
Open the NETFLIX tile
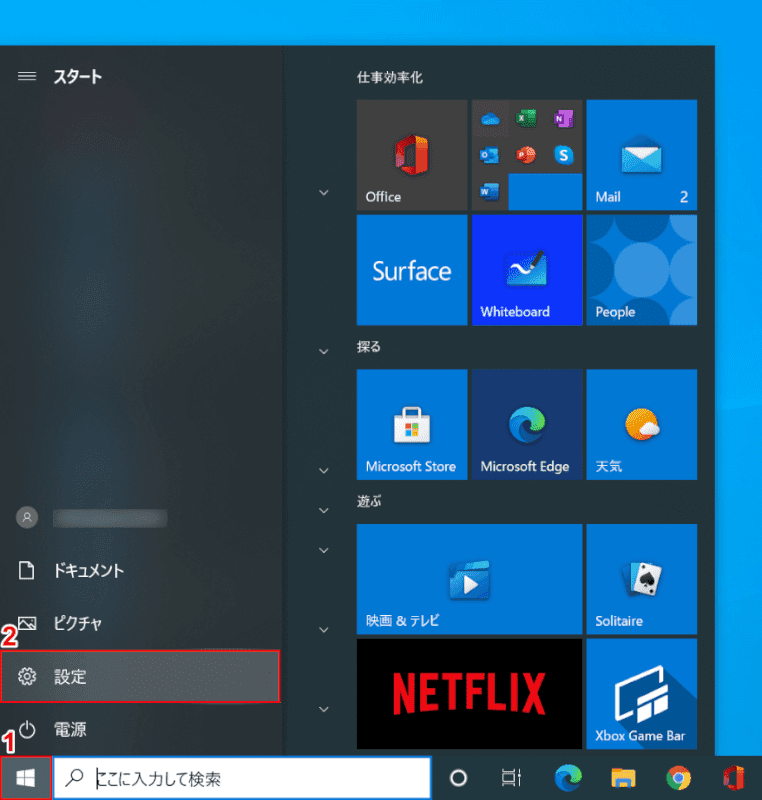(x=469, y=694)
